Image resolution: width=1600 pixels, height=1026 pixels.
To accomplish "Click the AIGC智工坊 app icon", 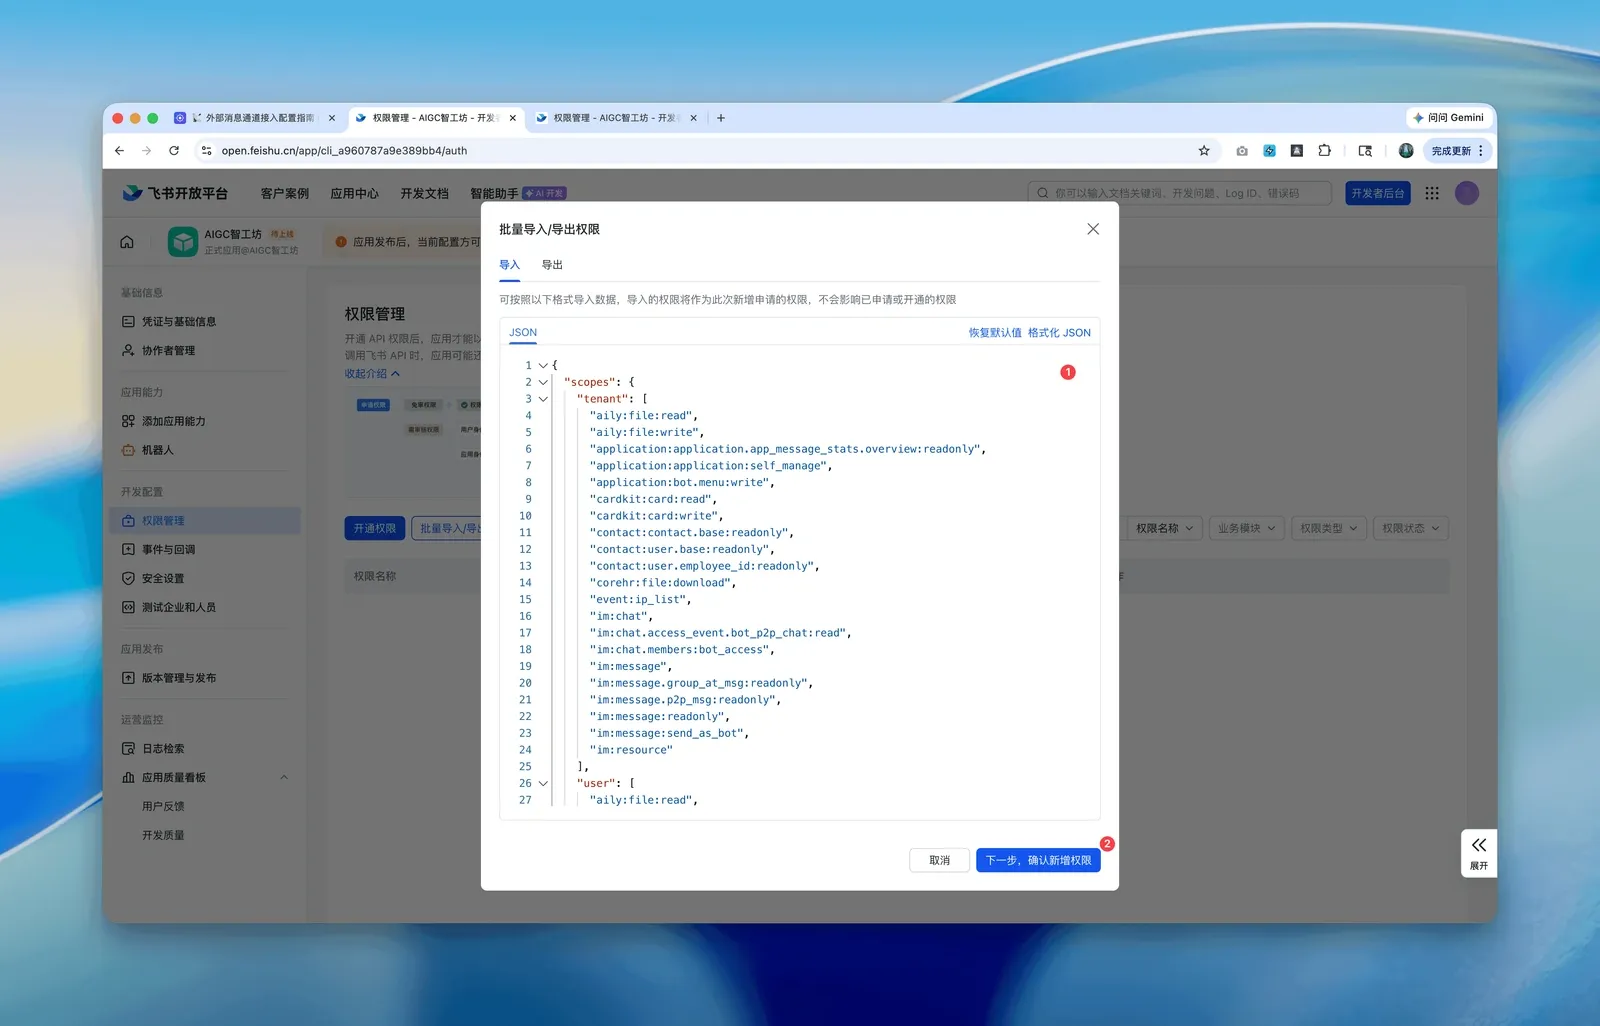I will pos(183,242).
